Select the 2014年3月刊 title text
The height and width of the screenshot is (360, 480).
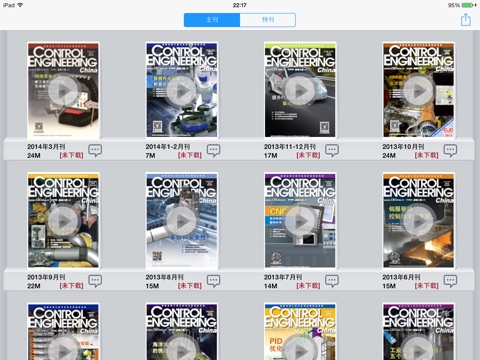pyautogui.click(x=46, y=147)
